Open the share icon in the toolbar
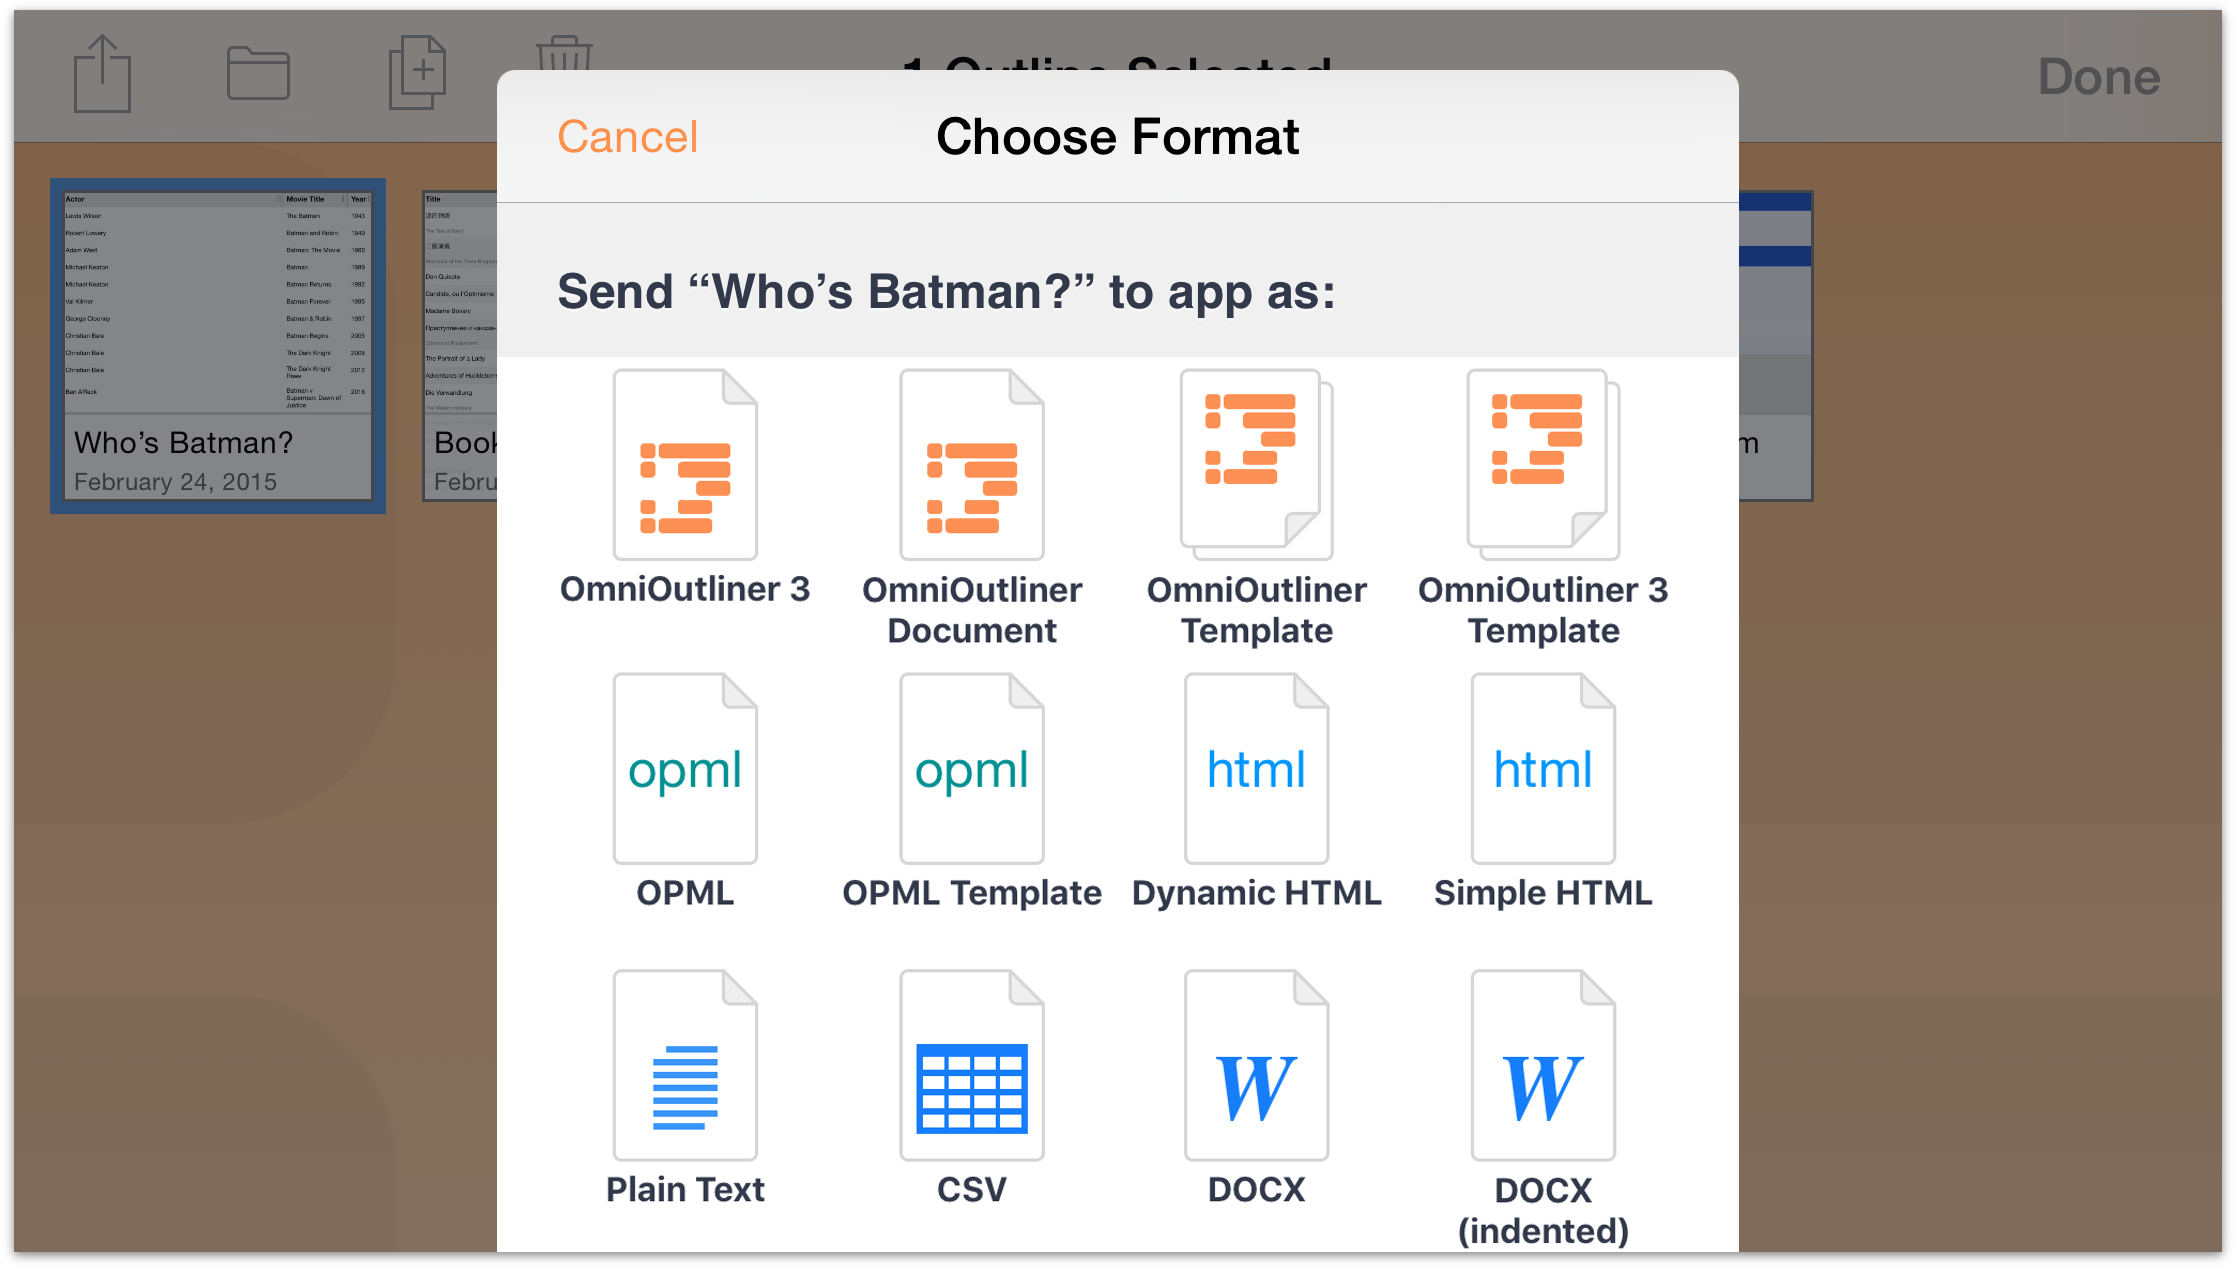 [102, 74]
